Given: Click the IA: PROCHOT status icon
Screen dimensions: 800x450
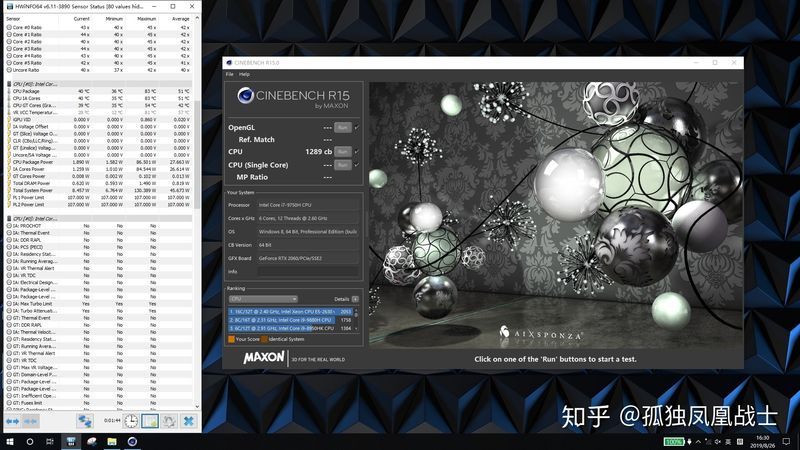Looking at the screenshot, I should [x=9, y=226].
